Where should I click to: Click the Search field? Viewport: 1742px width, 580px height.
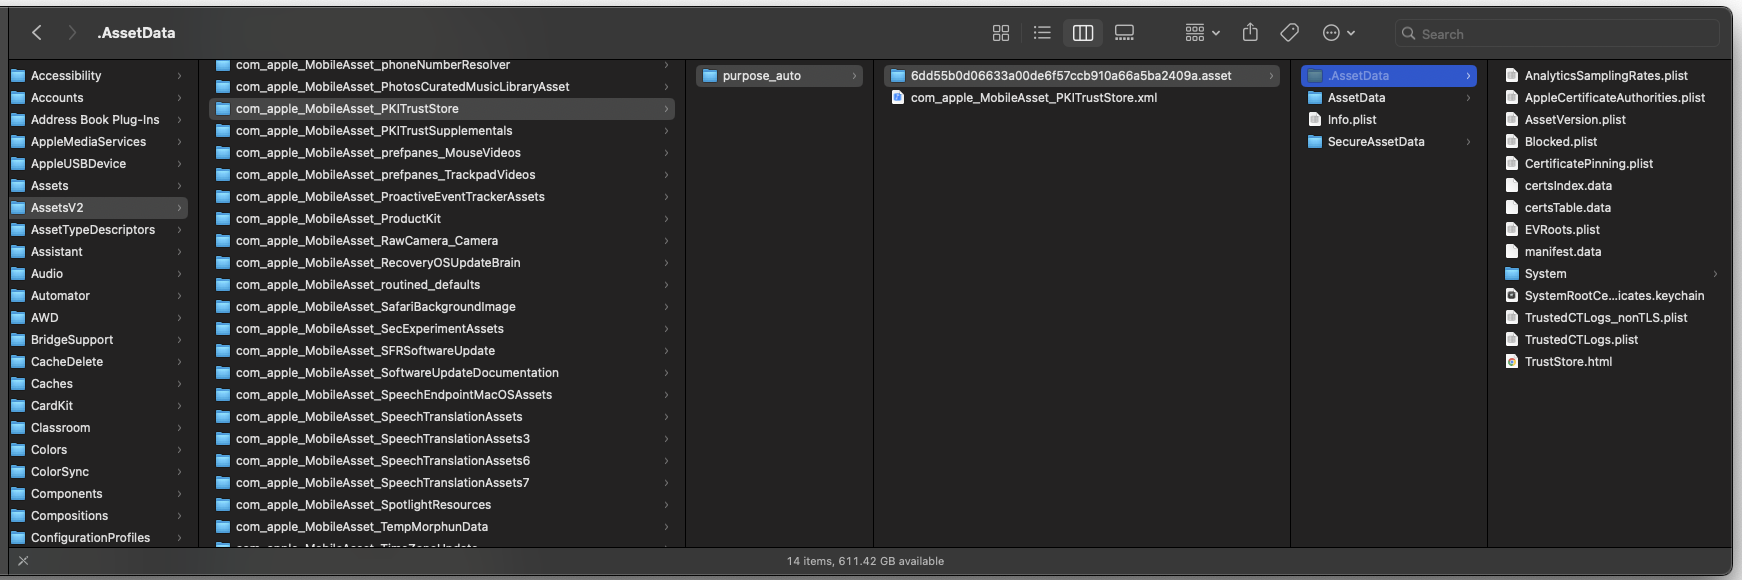(1557, 33)
